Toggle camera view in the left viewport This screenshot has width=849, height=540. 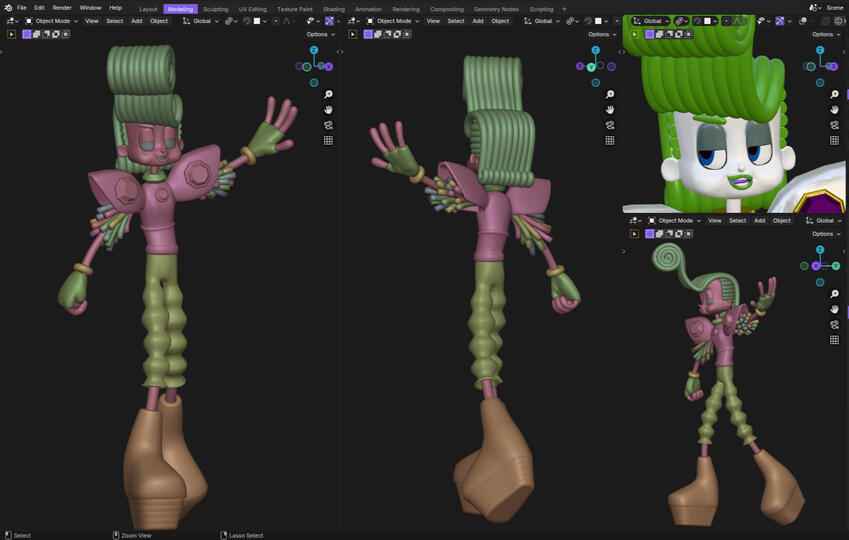click(328, 125)
